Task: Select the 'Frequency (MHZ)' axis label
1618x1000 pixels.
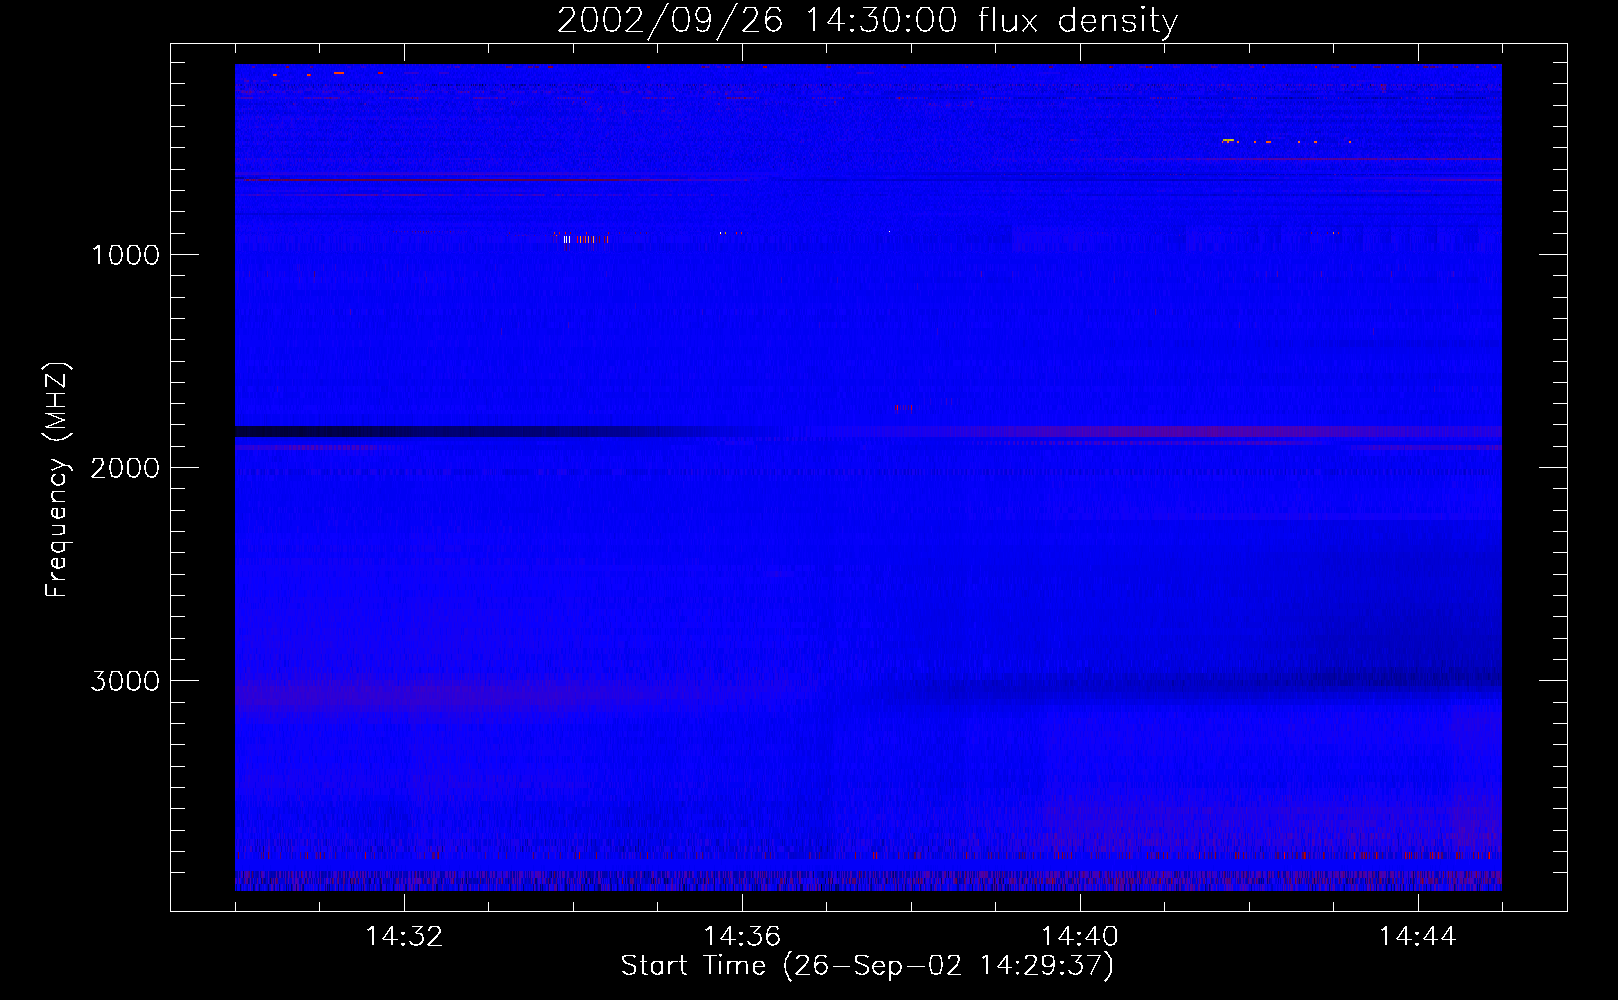Action: coord(57,480)
